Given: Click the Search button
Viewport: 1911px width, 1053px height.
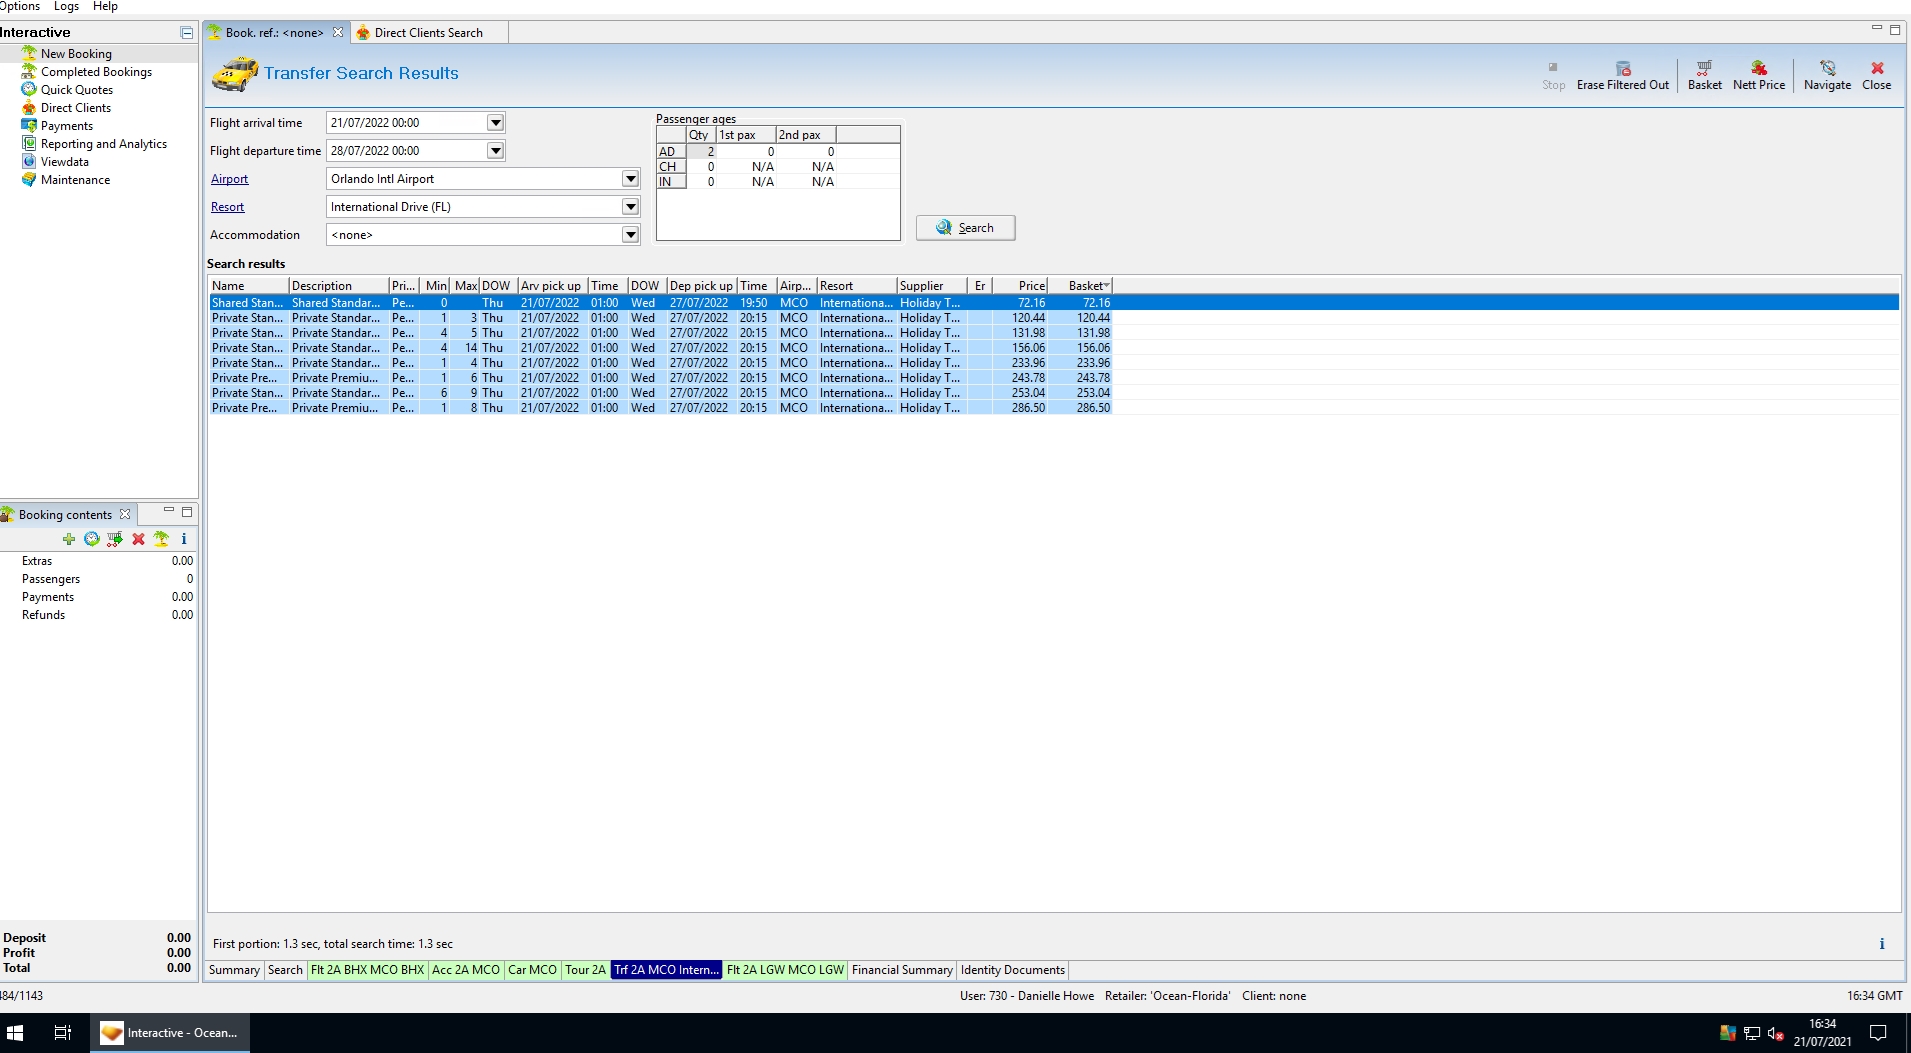Looking at the screenshot, I should coord(965,228).
